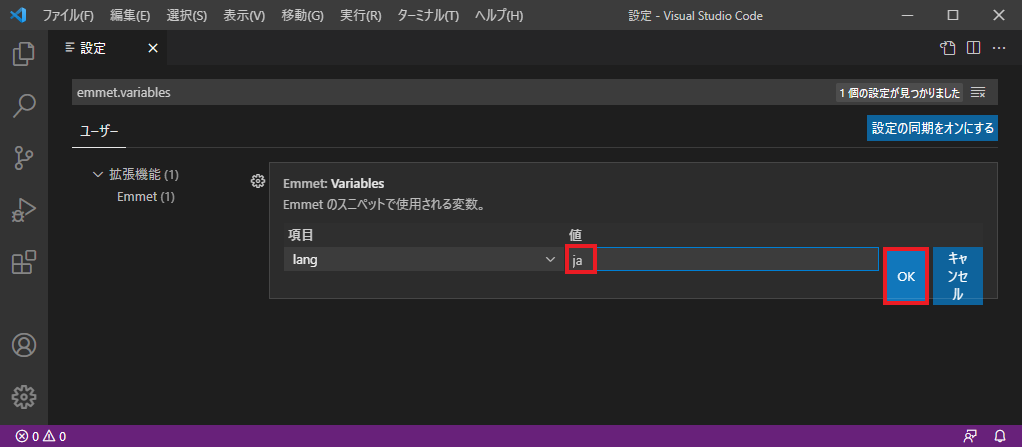Open the ヘルプ(H) menu
This screenshot has height=447, width=1022.
(499, 15)
